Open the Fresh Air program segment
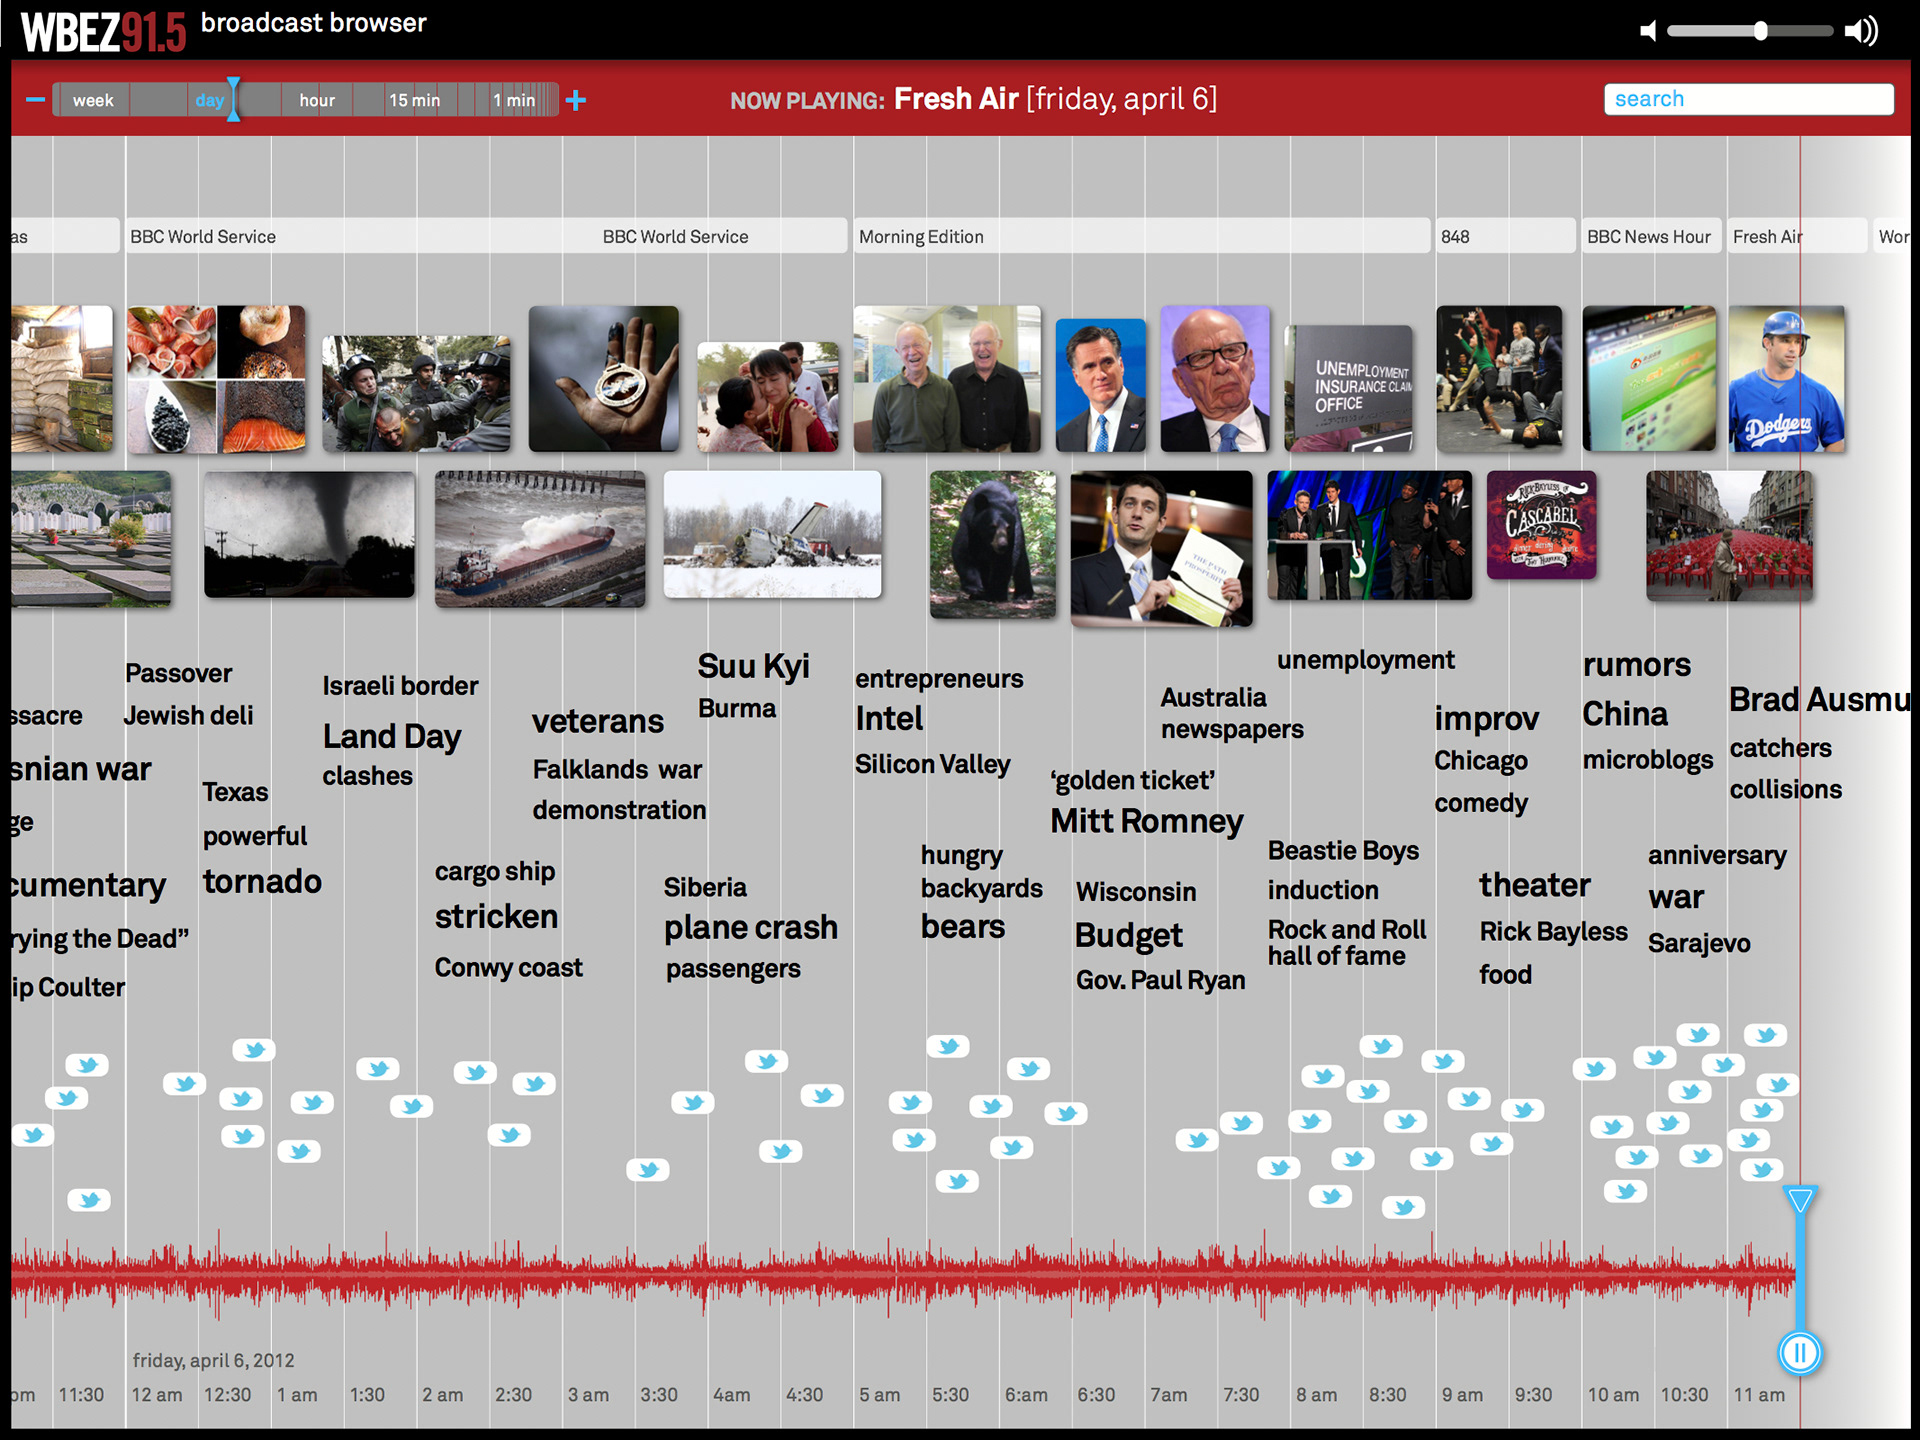1920x1440 pixels. [x=1798, y=236]
